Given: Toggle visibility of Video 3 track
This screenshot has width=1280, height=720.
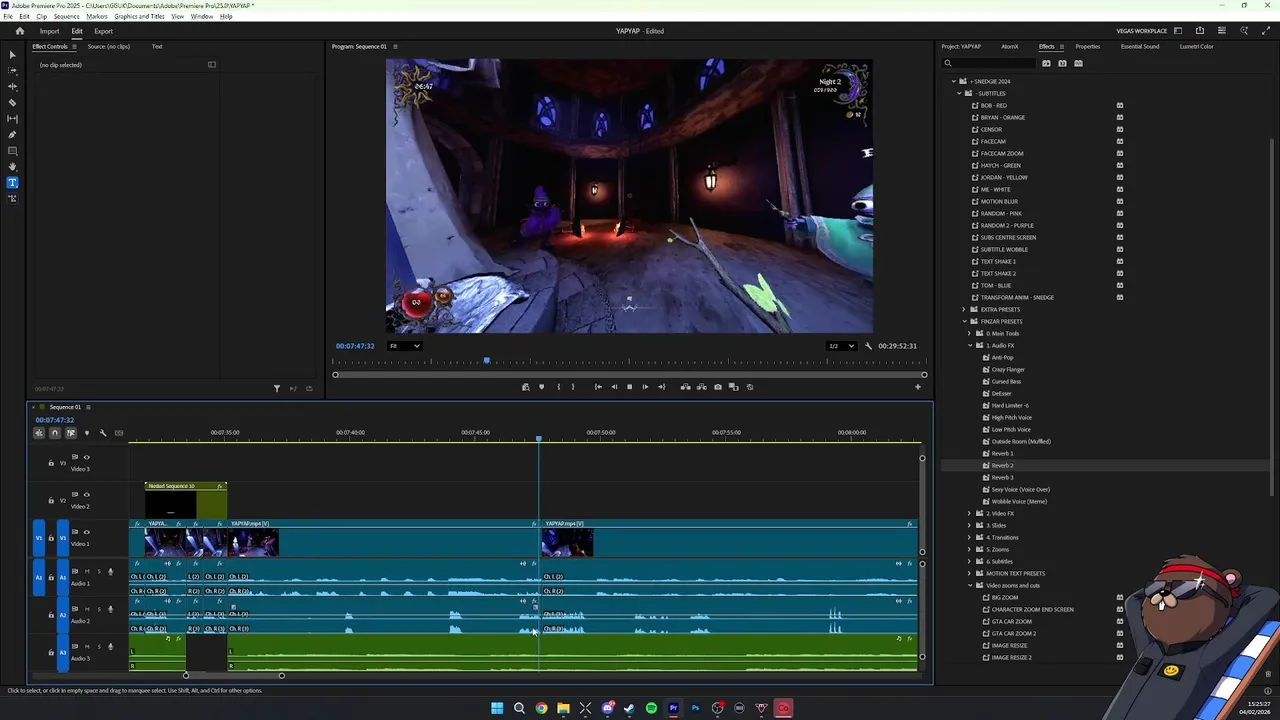Looking at the screenshot, I should pos(86,457).
